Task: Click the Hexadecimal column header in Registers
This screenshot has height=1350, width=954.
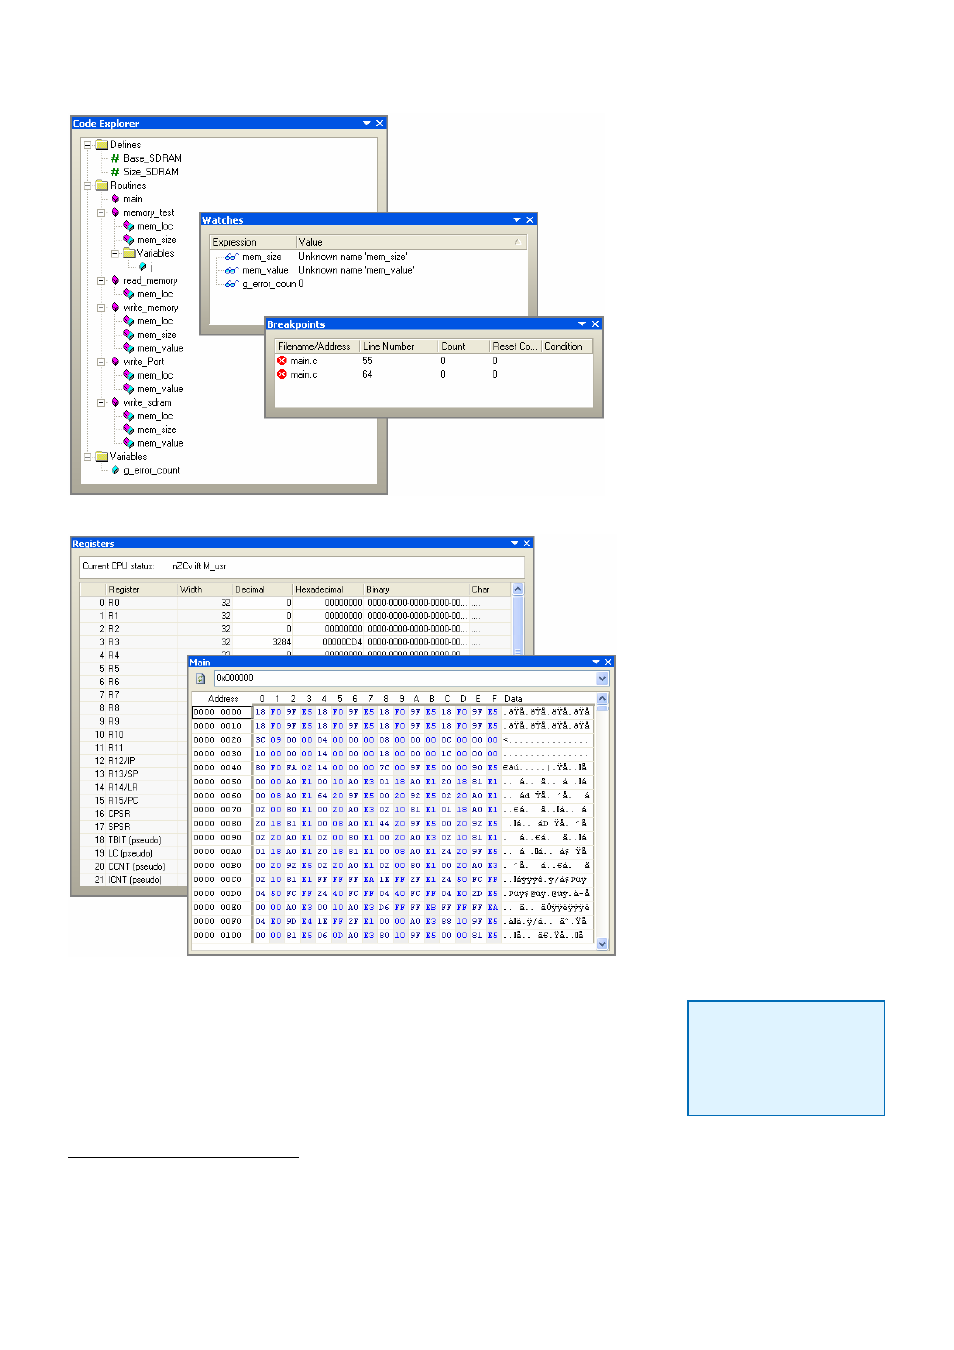Action: [x=327, y=590]
